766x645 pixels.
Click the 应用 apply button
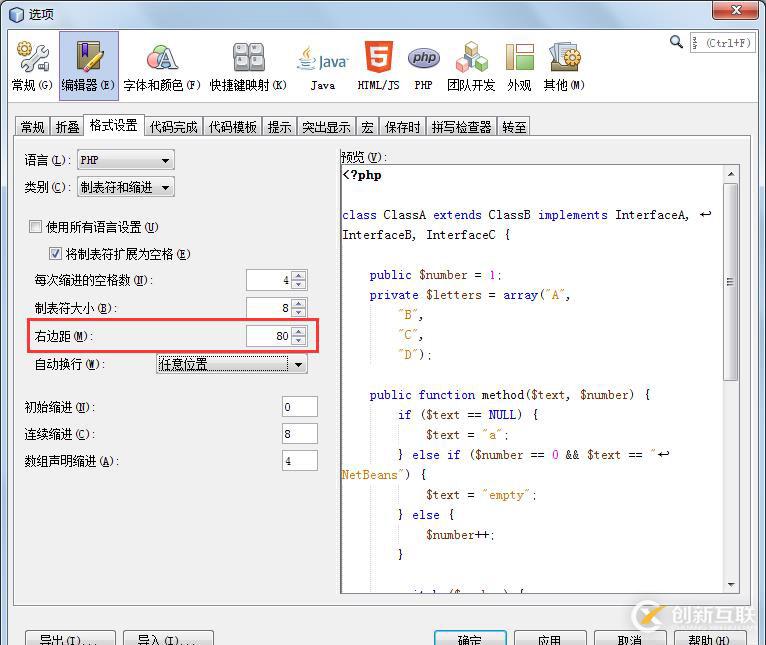coord(550,638)
